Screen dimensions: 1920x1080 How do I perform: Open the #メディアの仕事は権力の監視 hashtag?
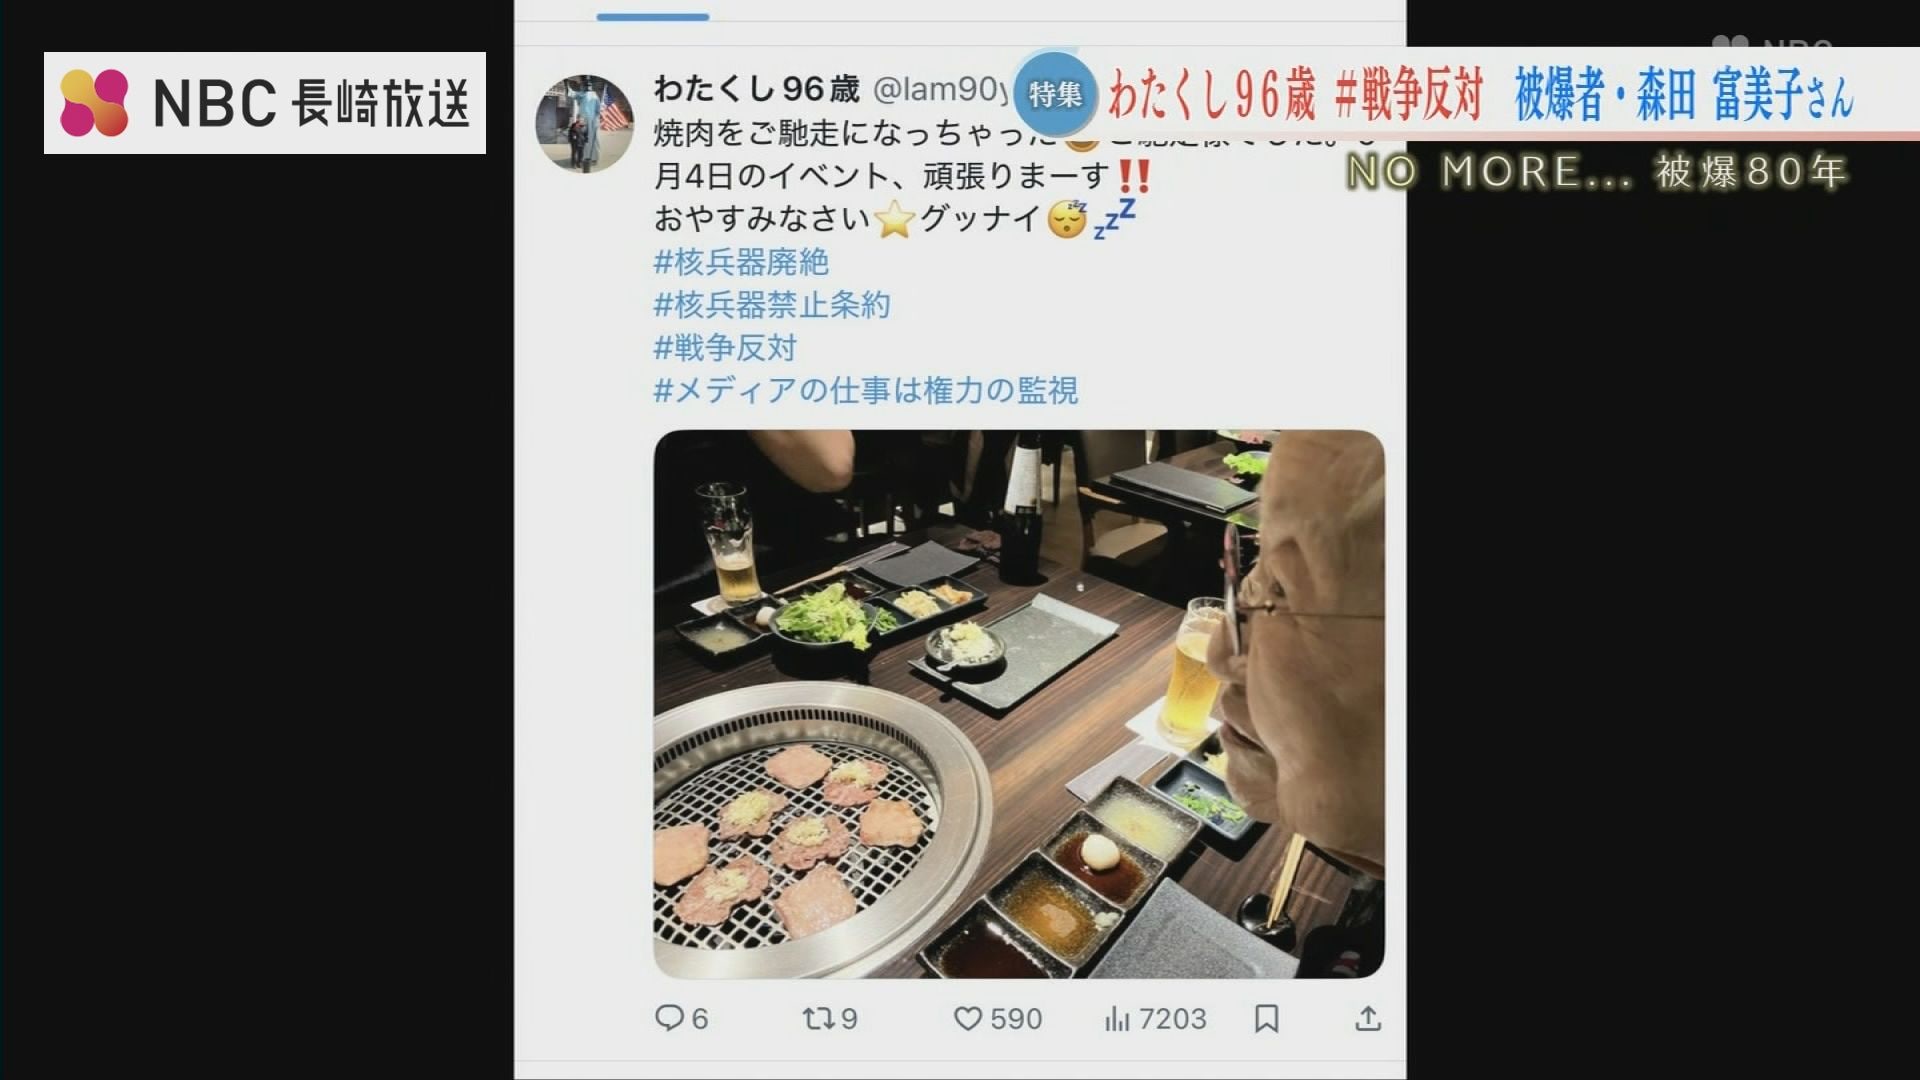[866, 390]
